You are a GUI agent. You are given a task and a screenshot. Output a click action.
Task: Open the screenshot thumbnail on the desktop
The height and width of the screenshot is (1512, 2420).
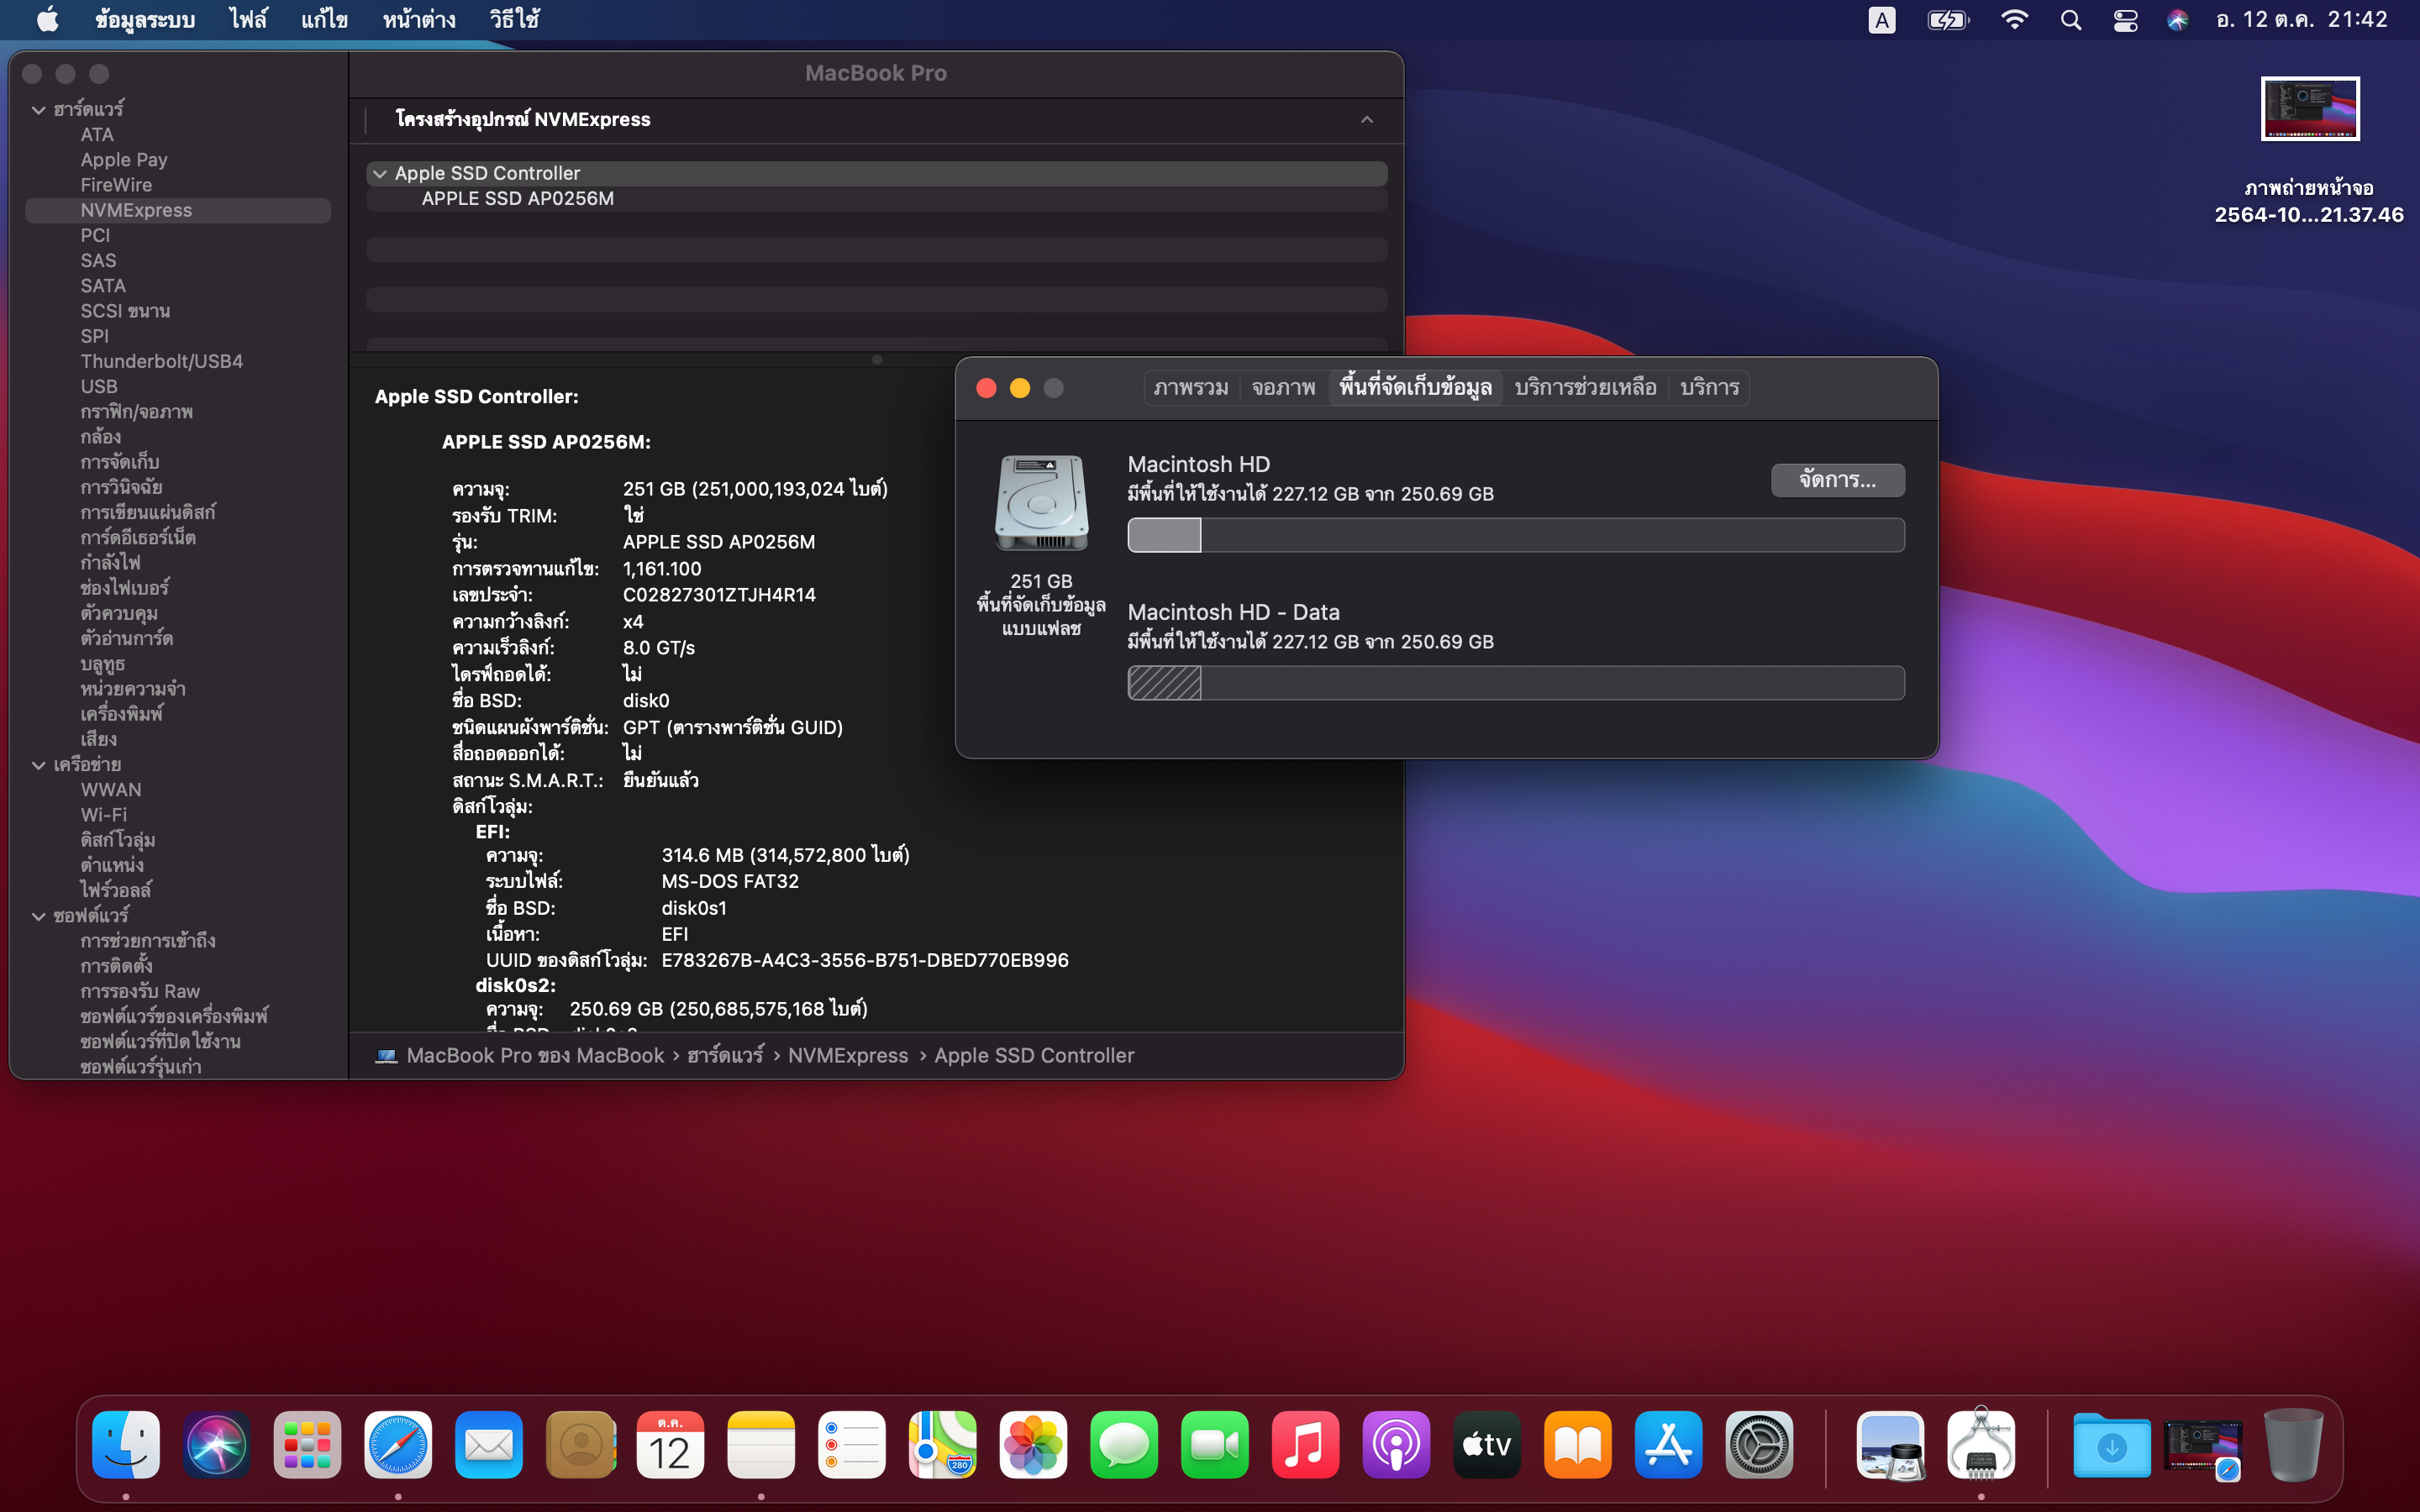point(2310,108)
